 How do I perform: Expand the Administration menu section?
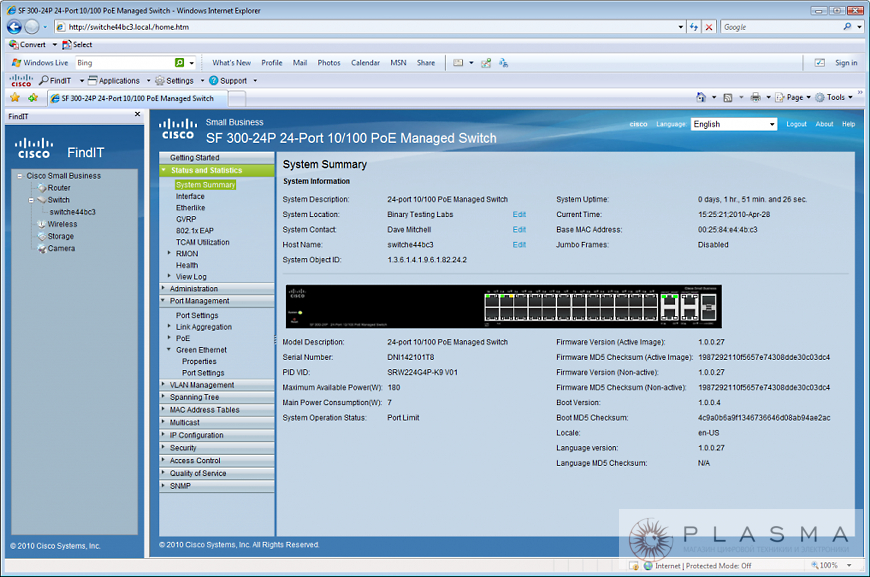coord(216,288)
